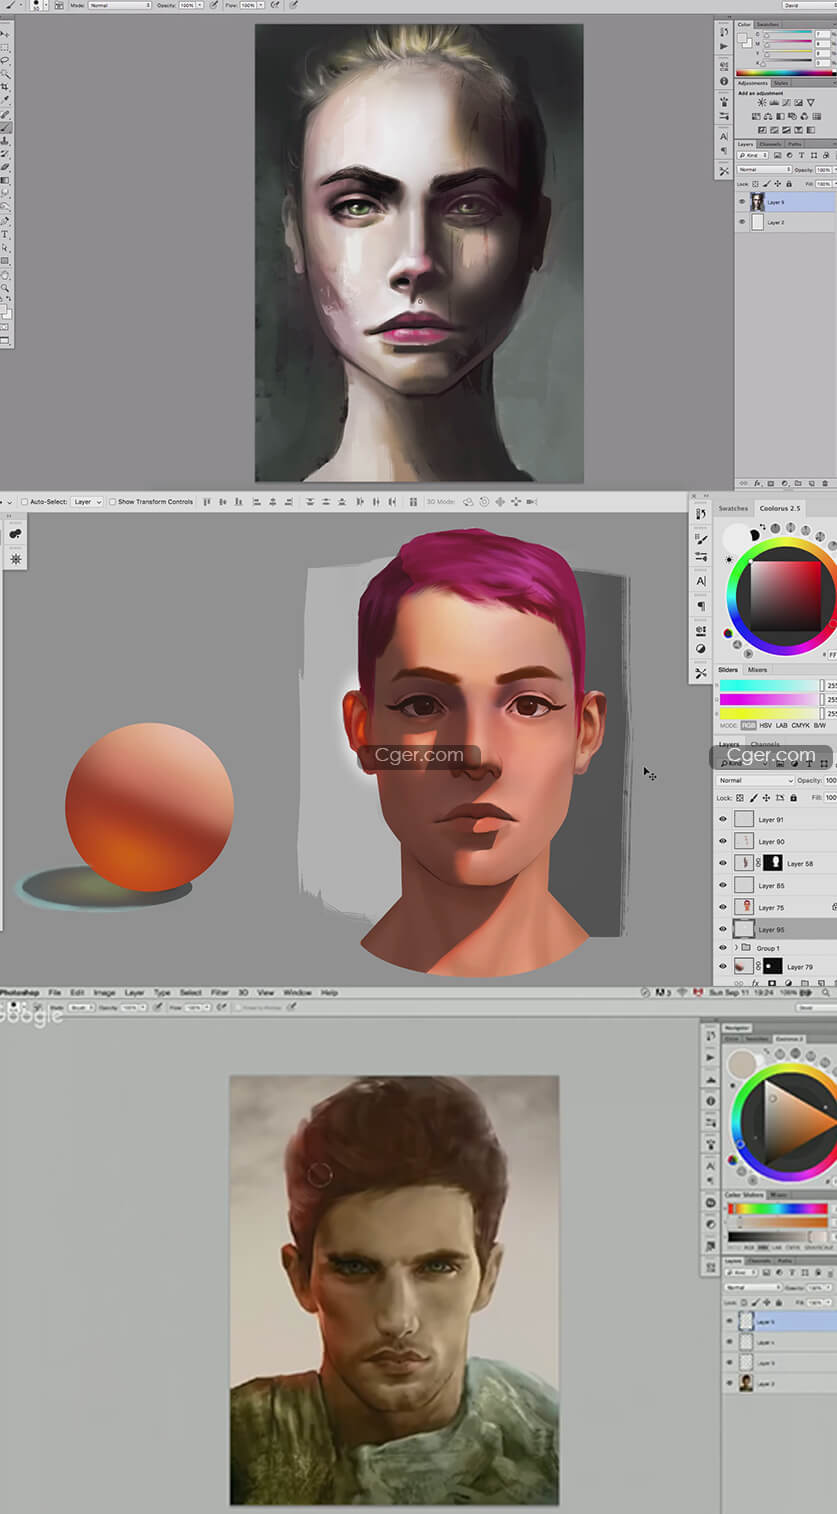The height and width of the screenshot is (1514, 837).
Task: Select the Move tool in the left toolbar
Action: pos(5,34)
